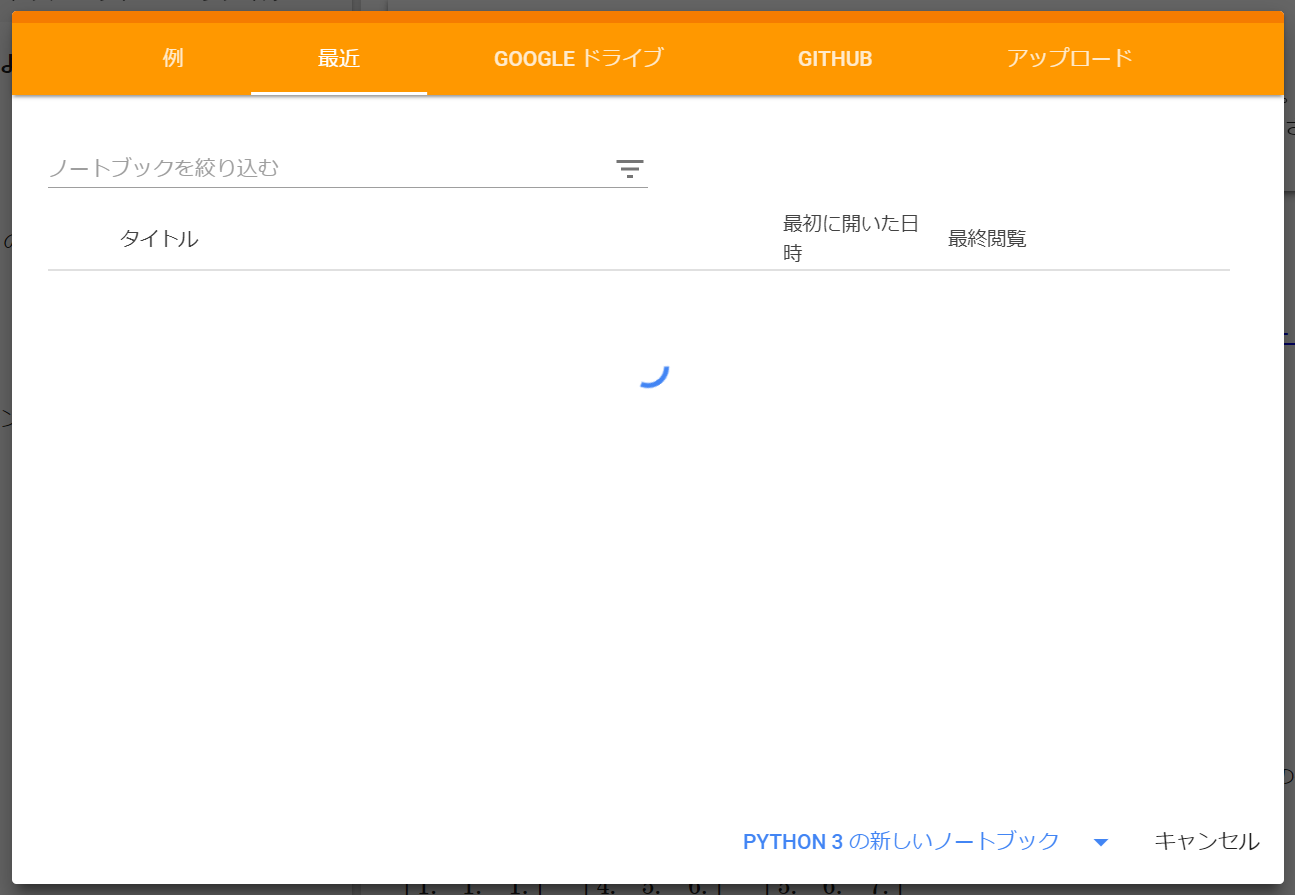This screenshot has width=1295, height=895.
Task: Sort by the 最終閲覧 column header
Action: coord(987,239)
